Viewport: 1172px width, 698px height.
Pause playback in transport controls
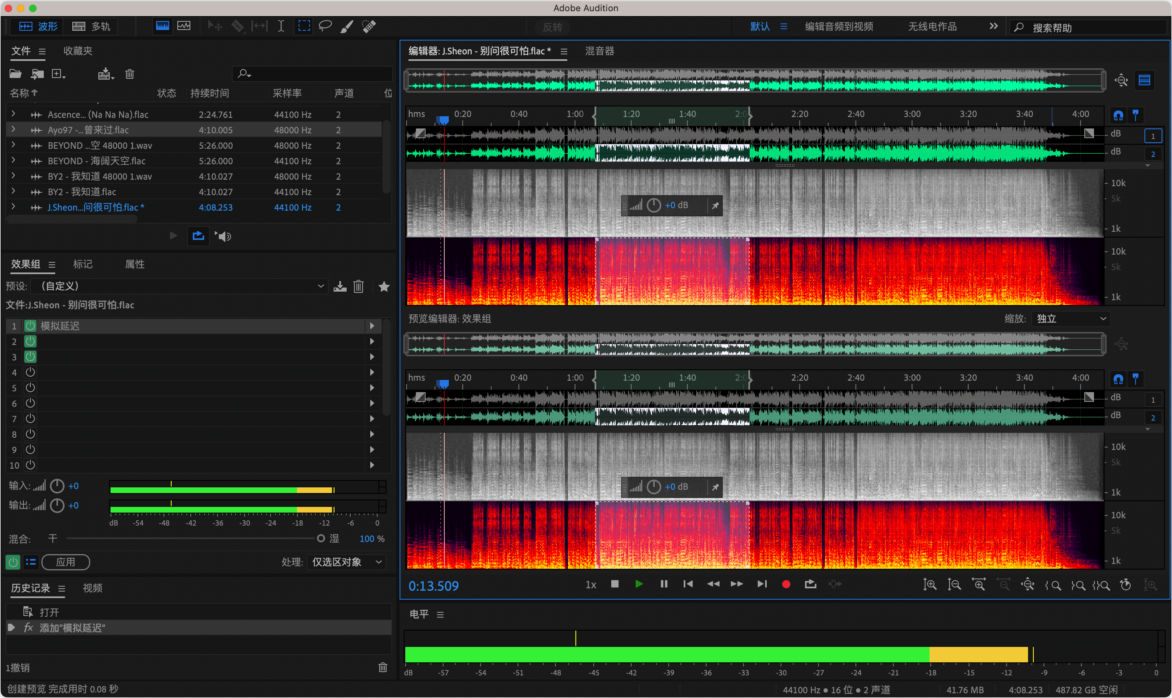664,584
